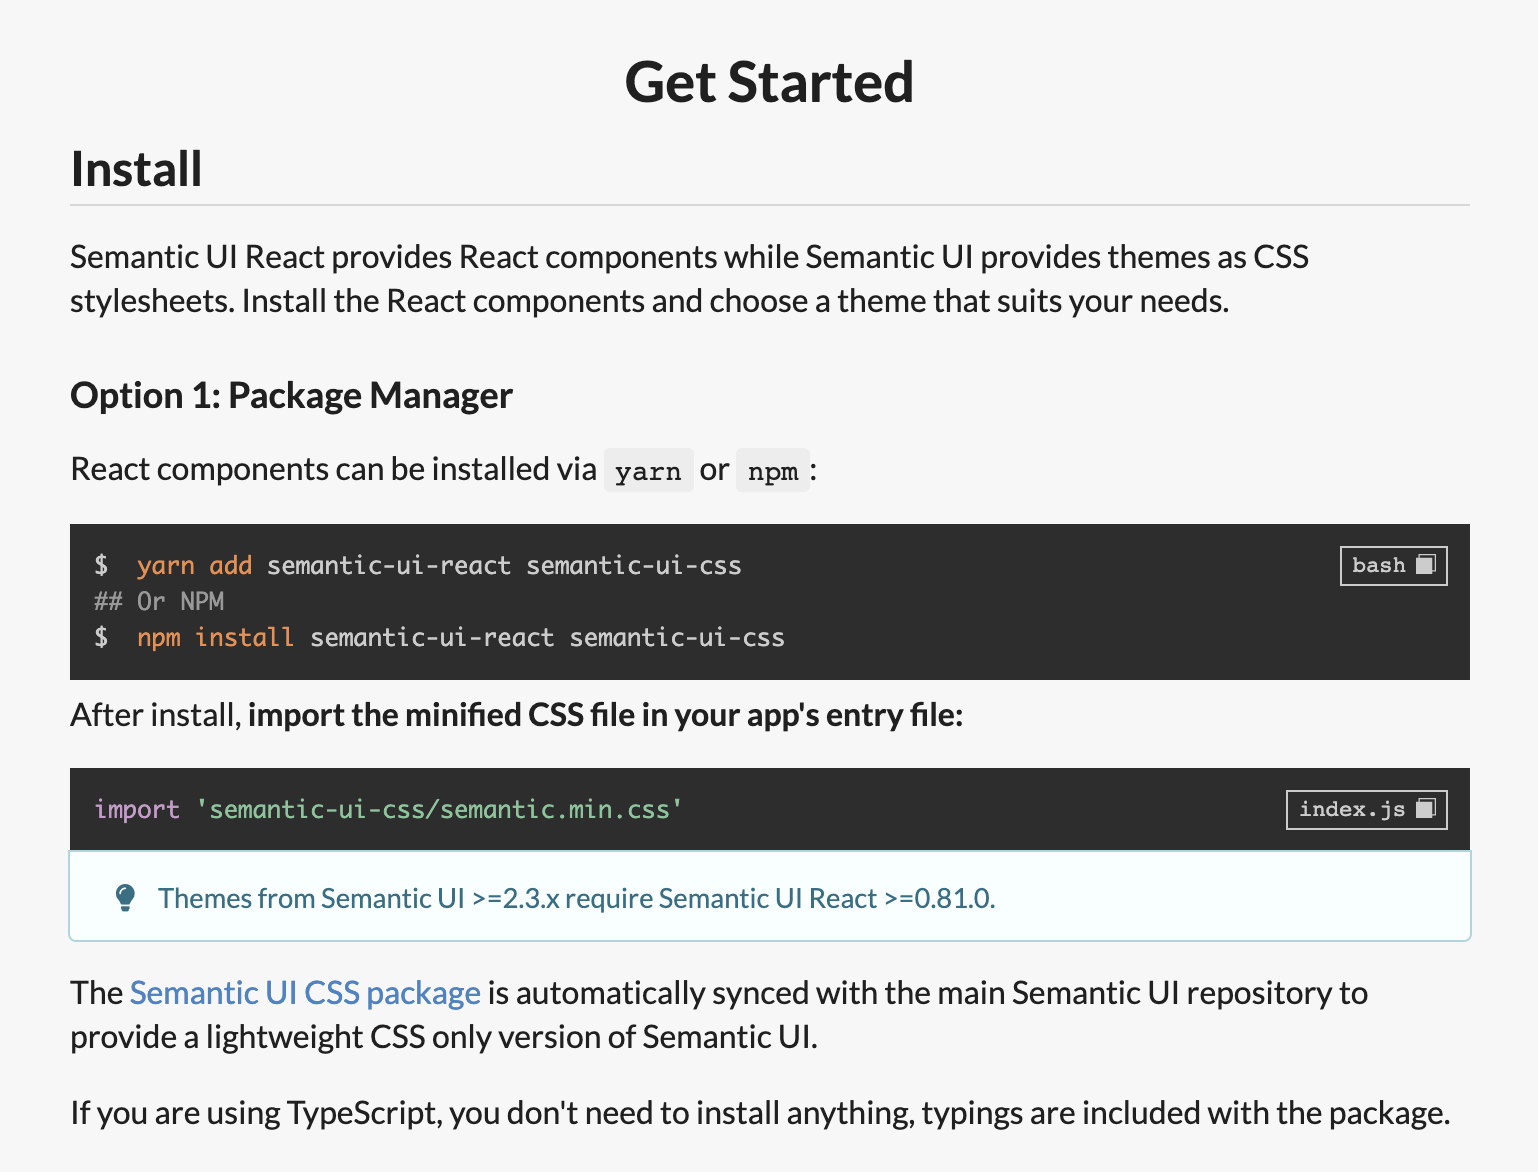The image size is (1538, 1172).
Task: Copy the bash install commands
Action: click(1426, 565)
